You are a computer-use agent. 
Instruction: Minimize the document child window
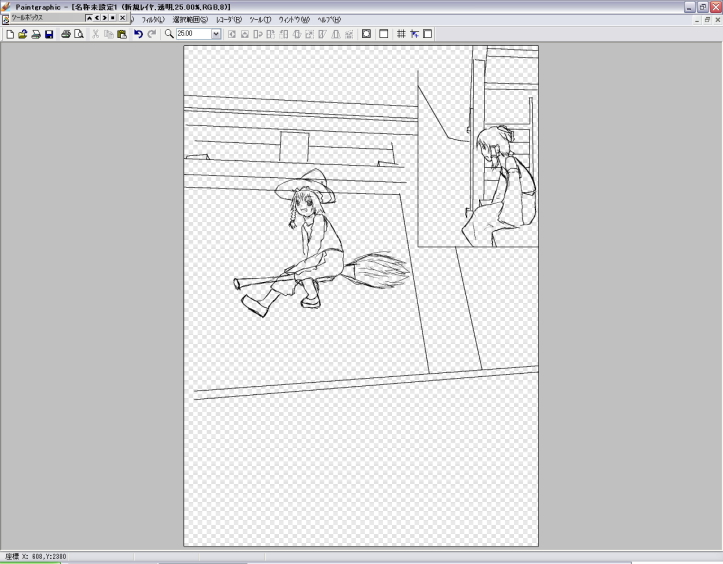pyautogui.click(x=697, y=20)
